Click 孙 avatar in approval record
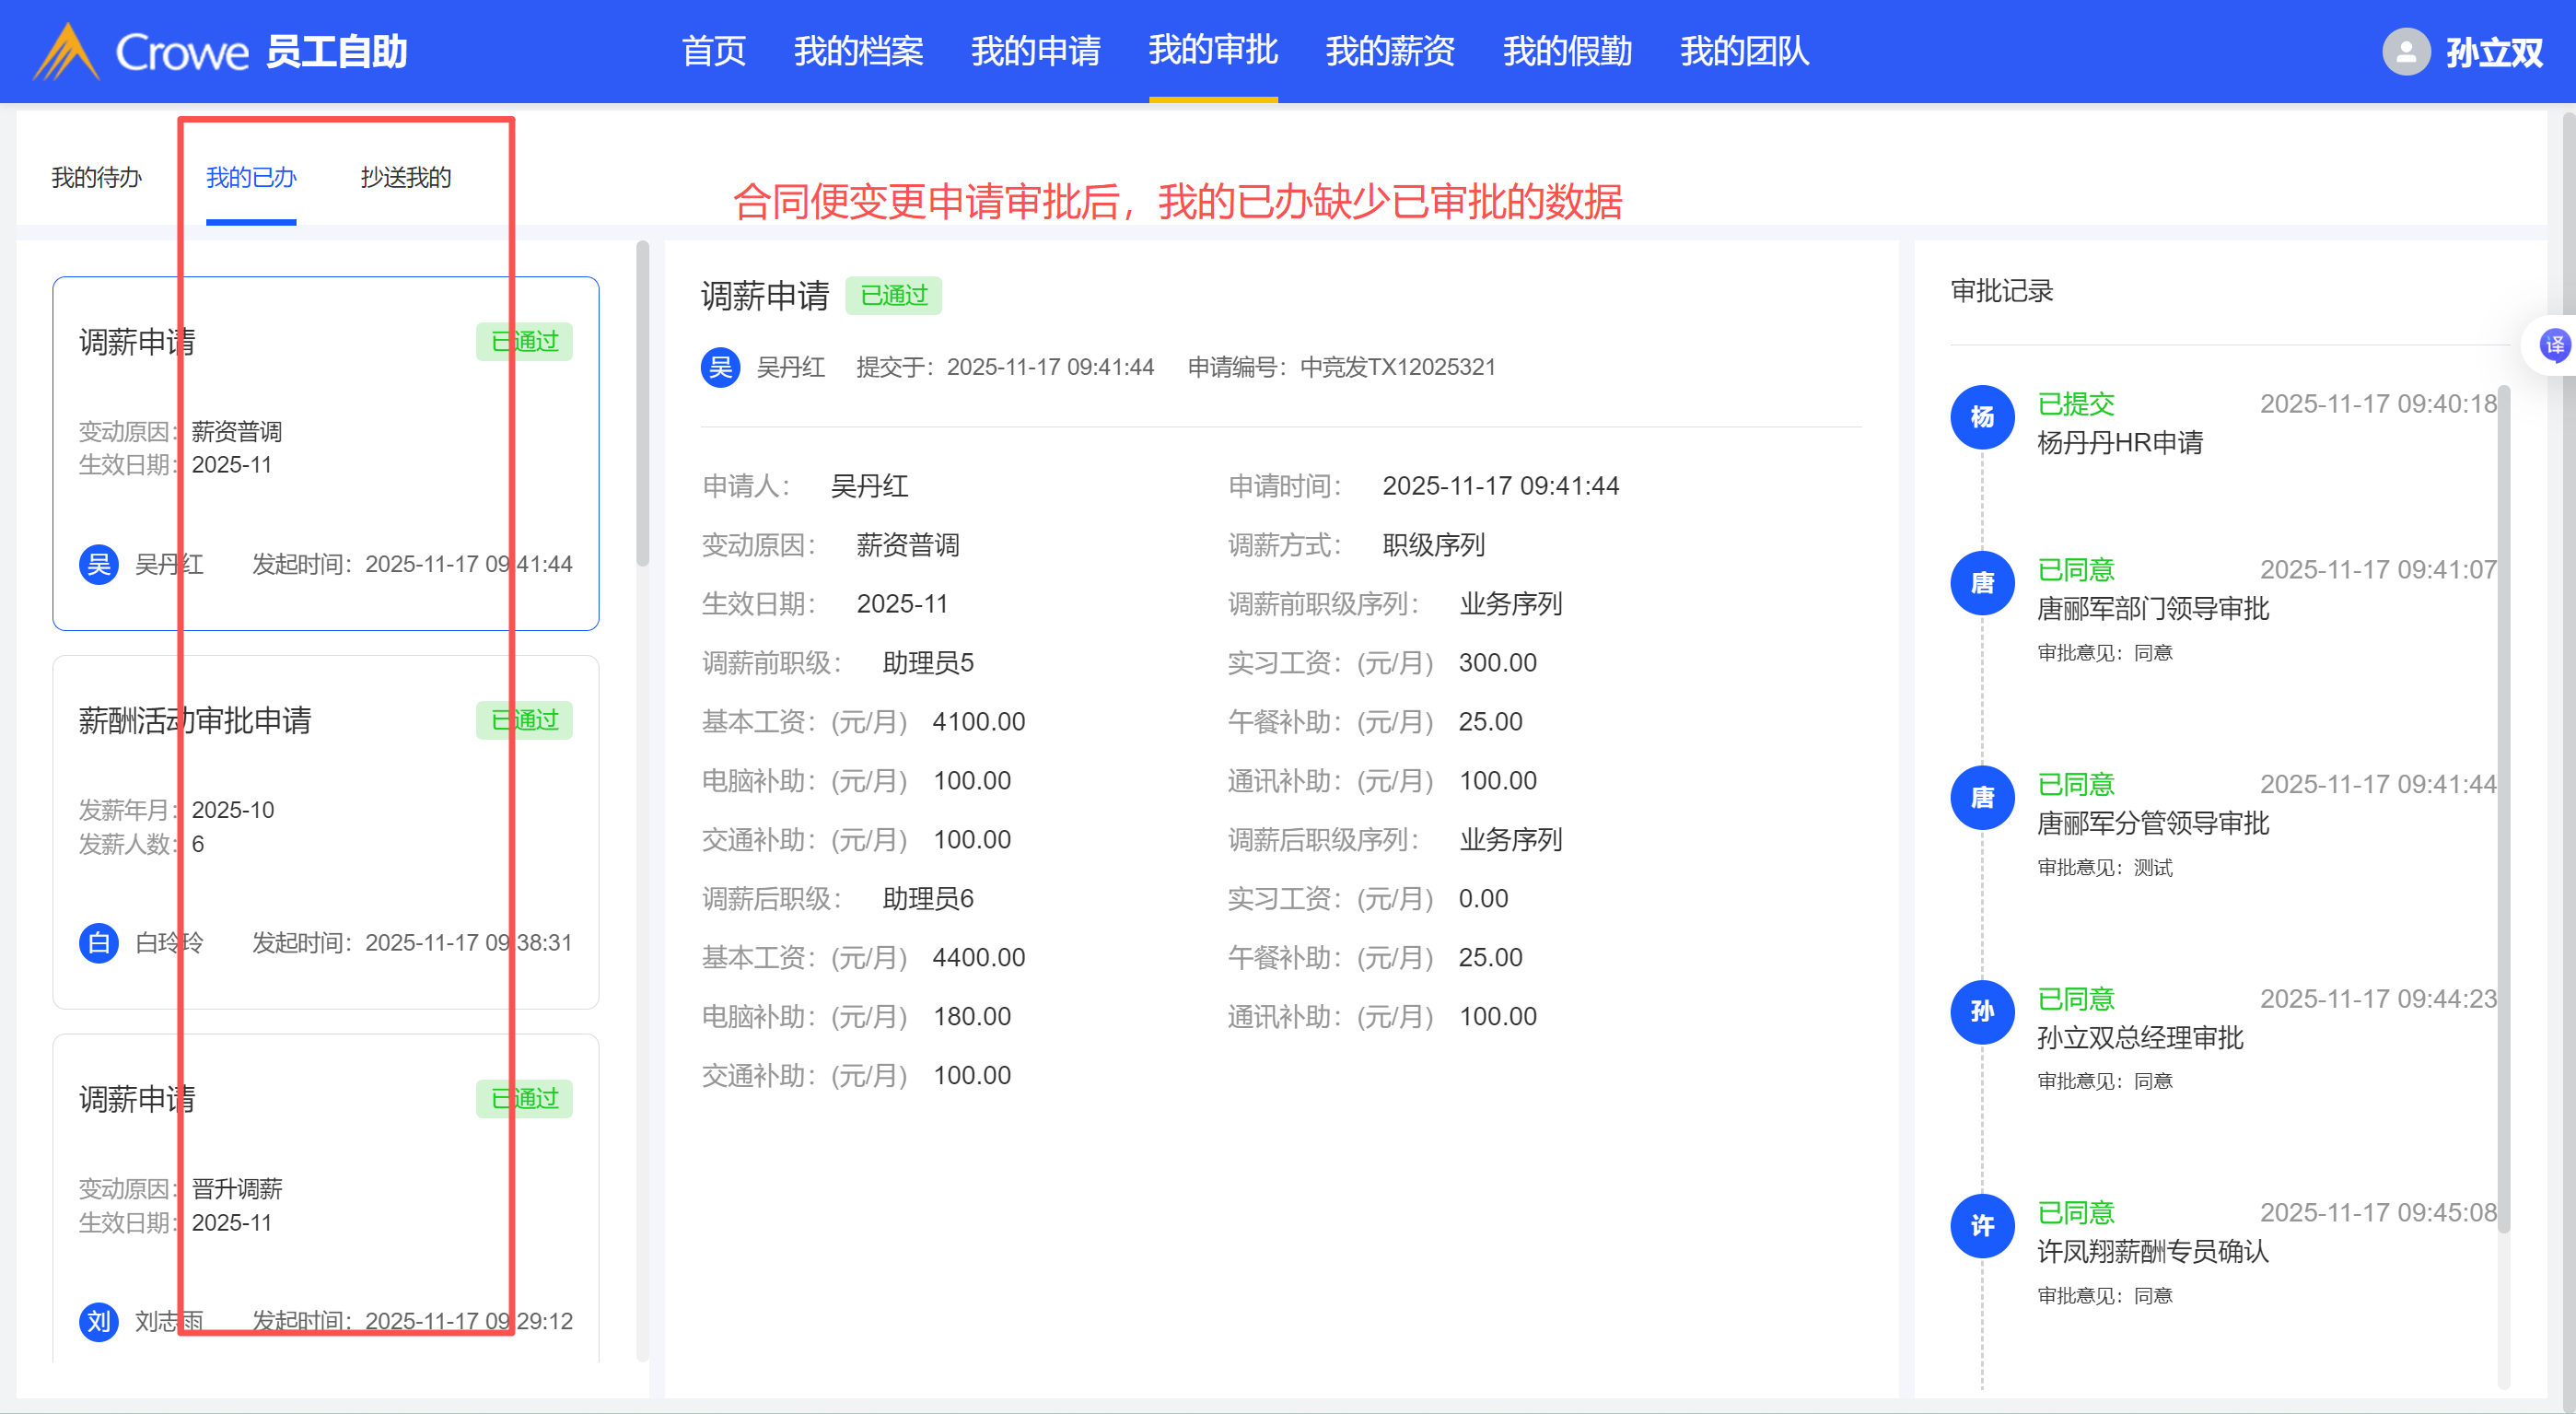 (x=1982, y=1012)
